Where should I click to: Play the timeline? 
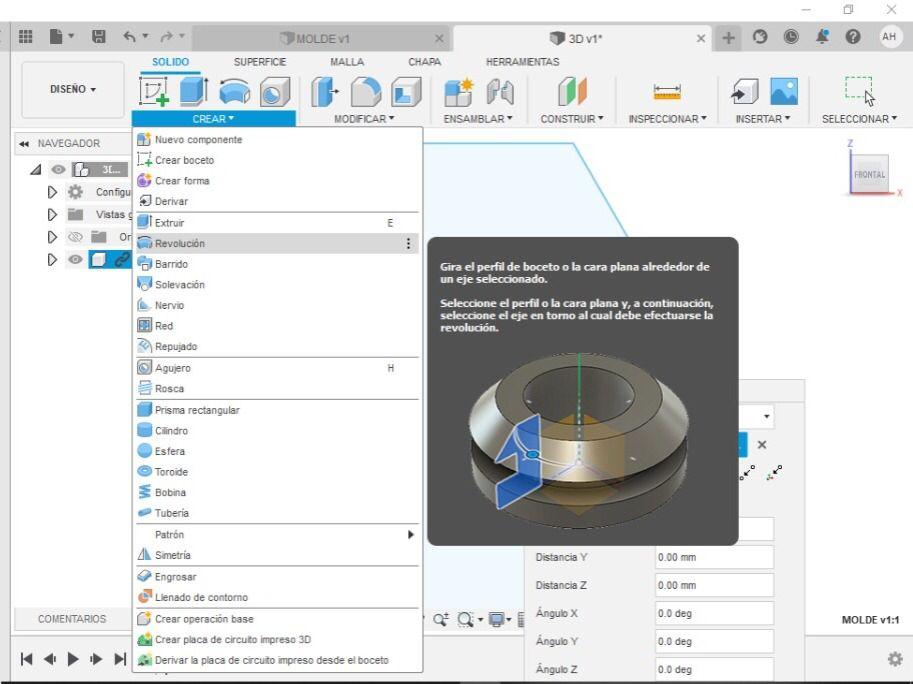point(73,659)
